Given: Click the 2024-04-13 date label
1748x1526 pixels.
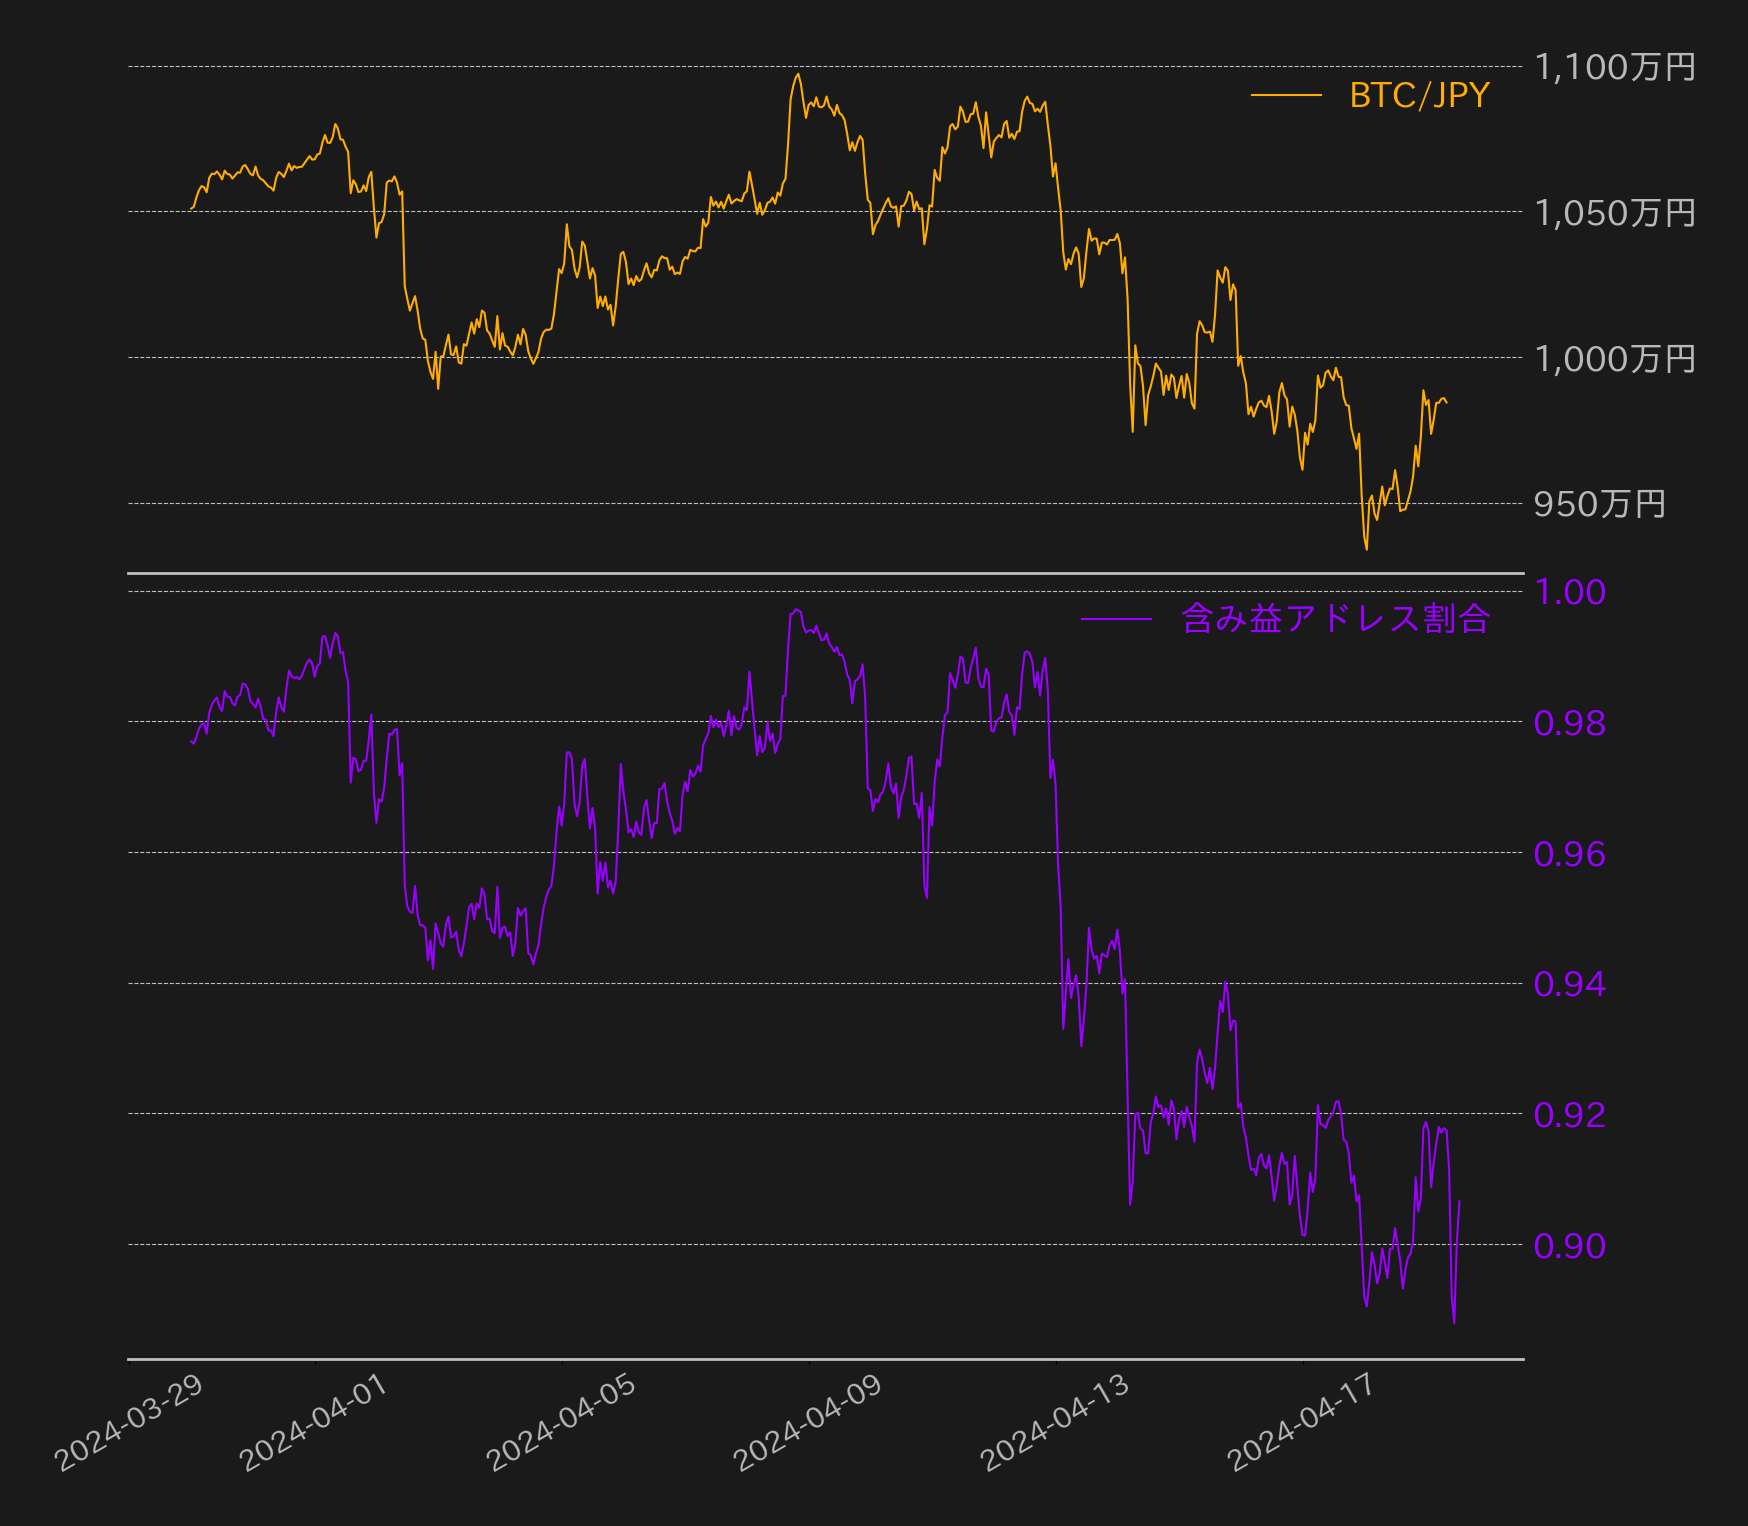Looking at the screenshot, I should tap(1054, 1422).
